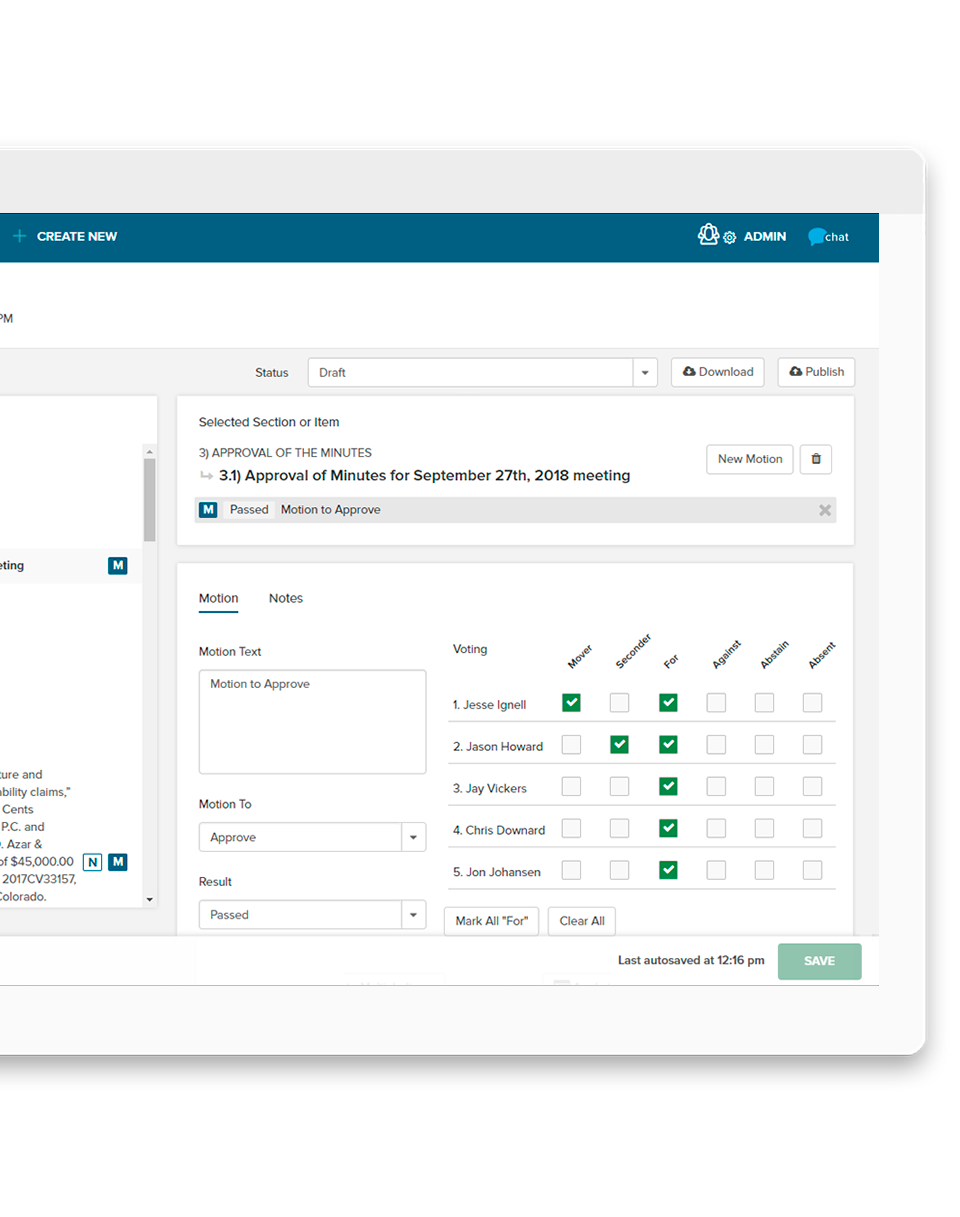
Task: Open the chat bubble icon
Action: coord(817,237)
